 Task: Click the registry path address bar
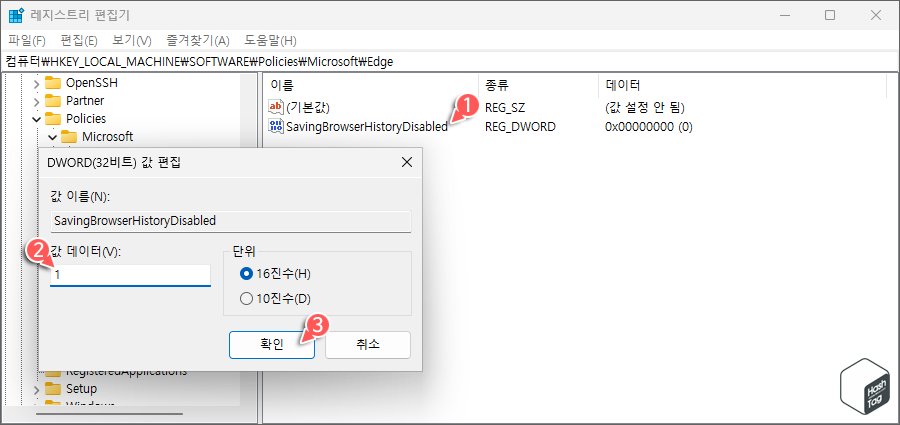click(450, 61)
